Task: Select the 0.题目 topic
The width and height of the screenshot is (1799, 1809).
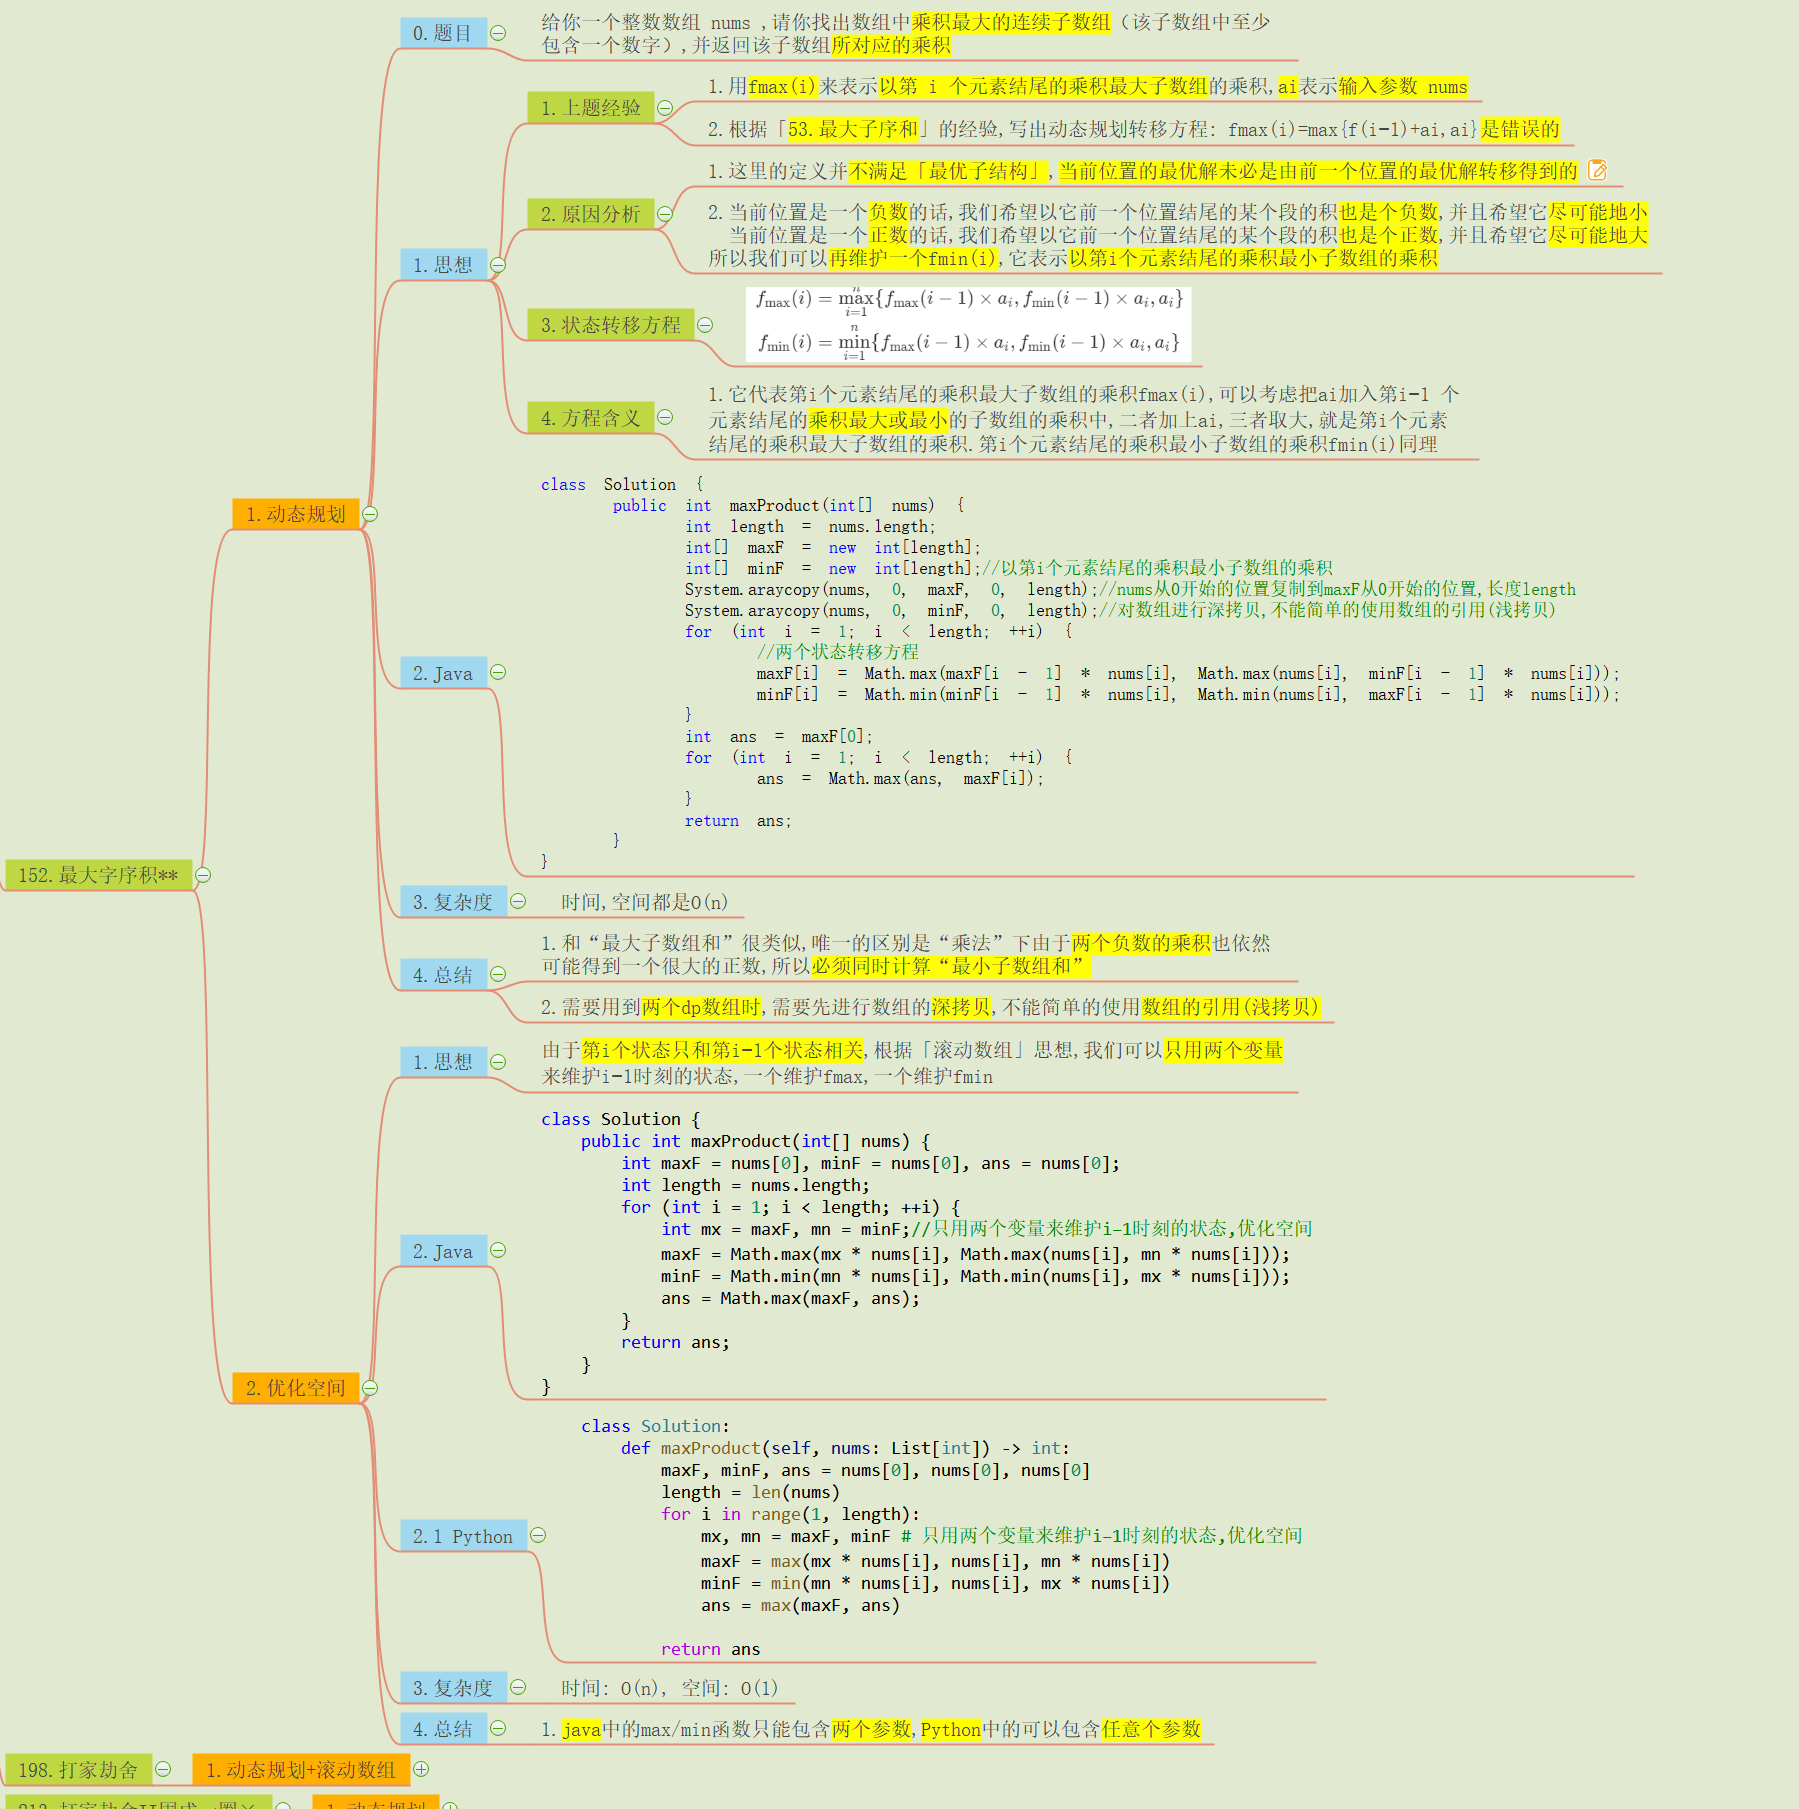Action: [x=443, y=33]
